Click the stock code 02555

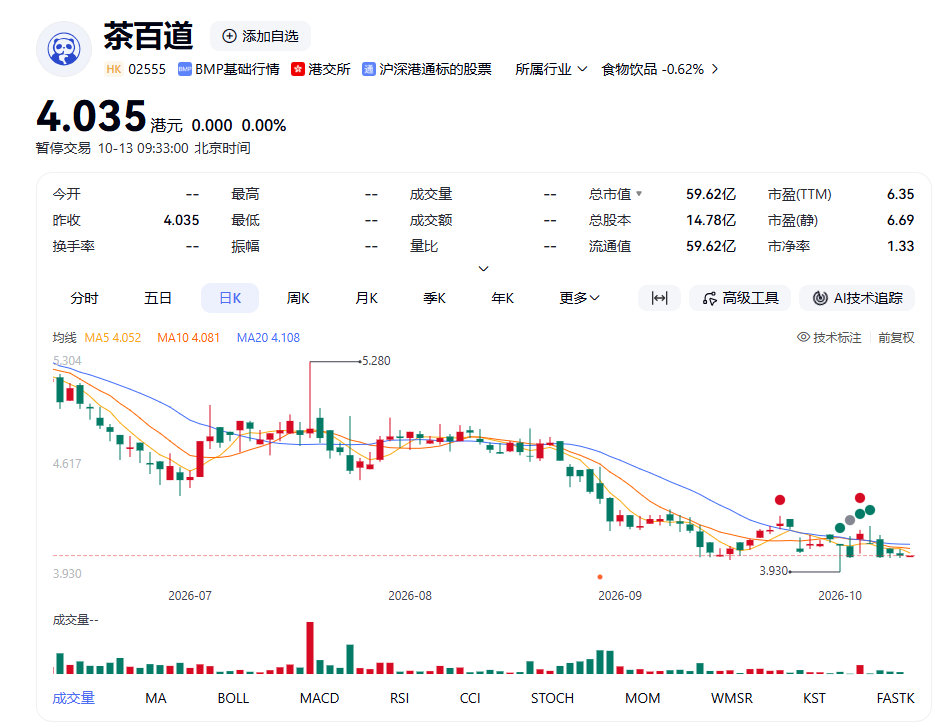(147, 69)
